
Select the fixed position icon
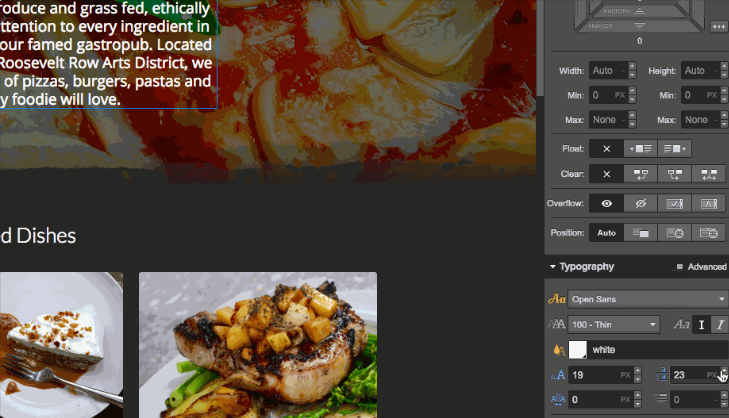coord(709,233)
